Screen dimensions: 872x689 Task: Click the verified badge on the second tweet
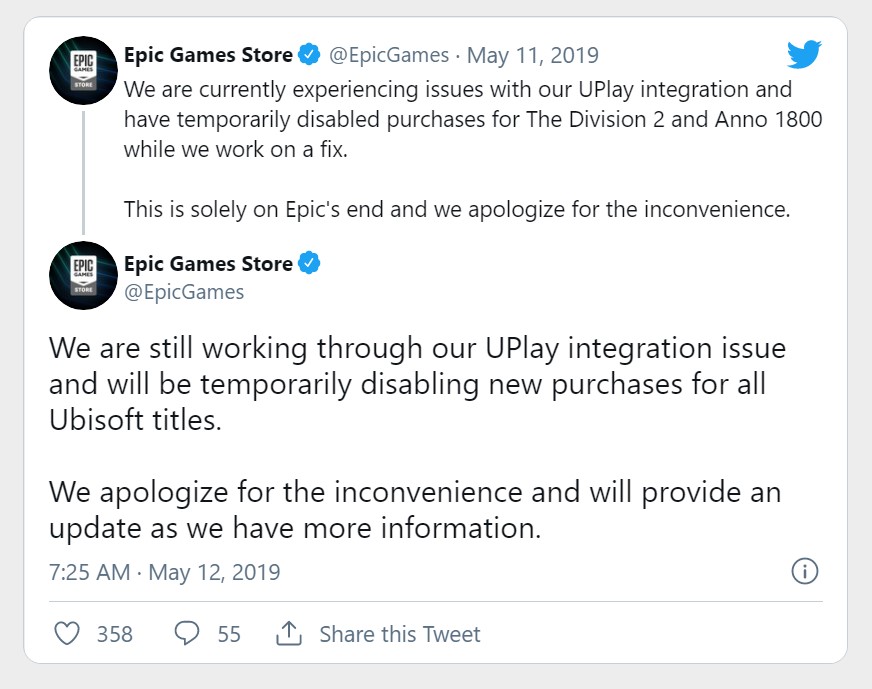[311, 264]
